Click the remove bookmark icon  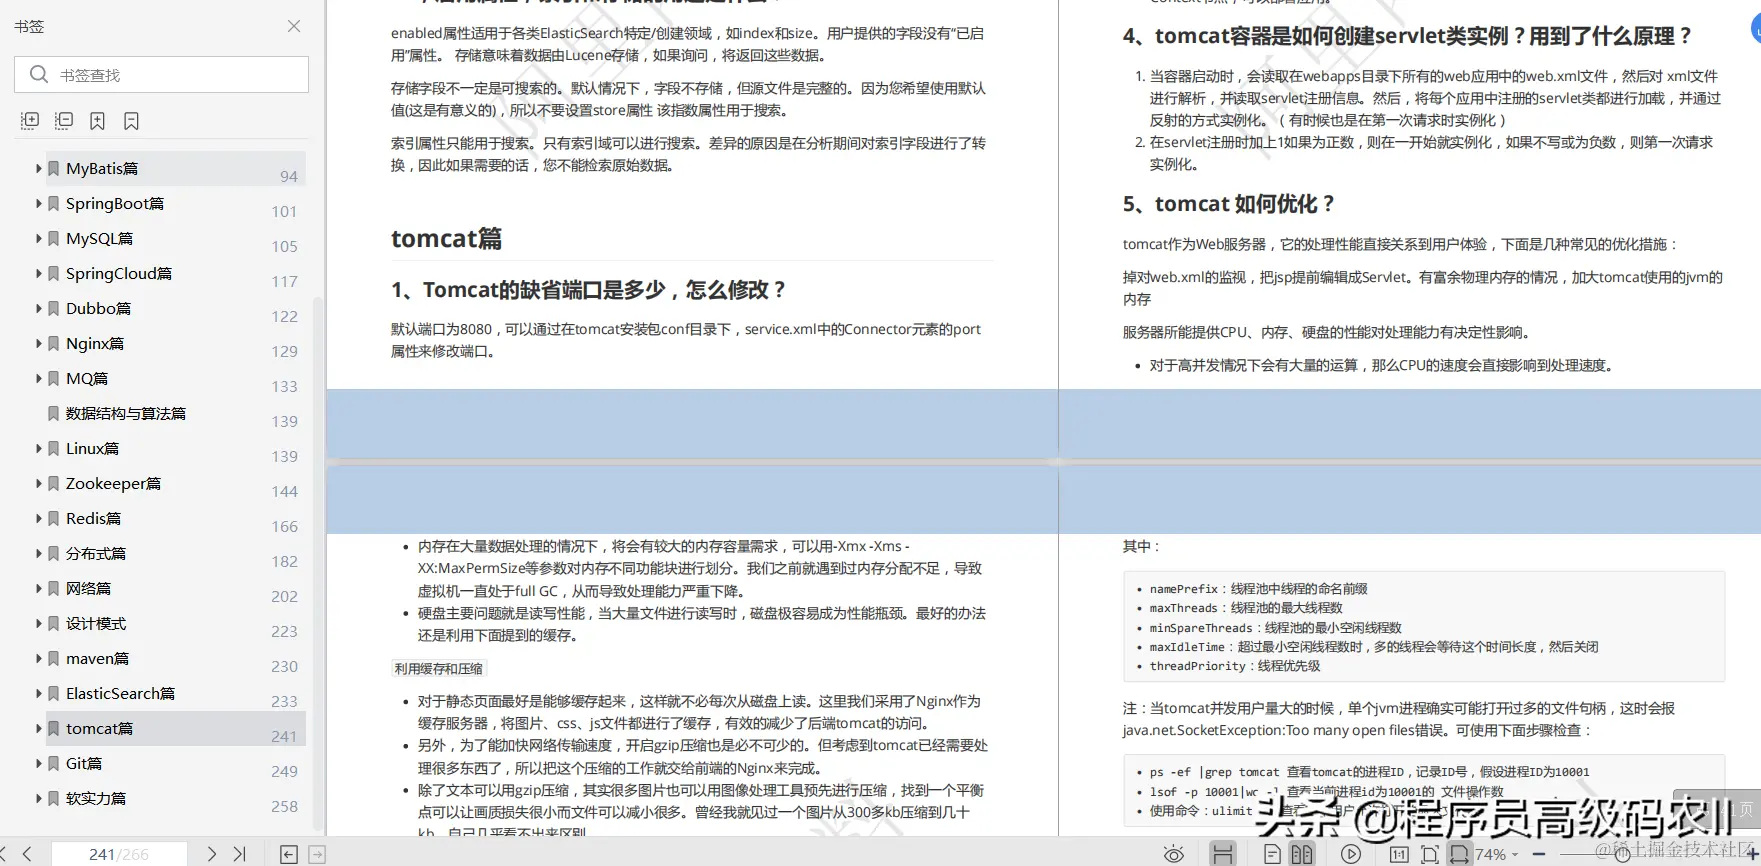[131, 121]
